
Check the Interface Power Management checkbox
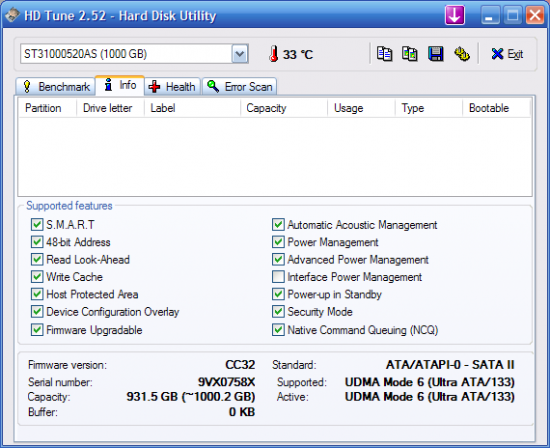point(278,277)
